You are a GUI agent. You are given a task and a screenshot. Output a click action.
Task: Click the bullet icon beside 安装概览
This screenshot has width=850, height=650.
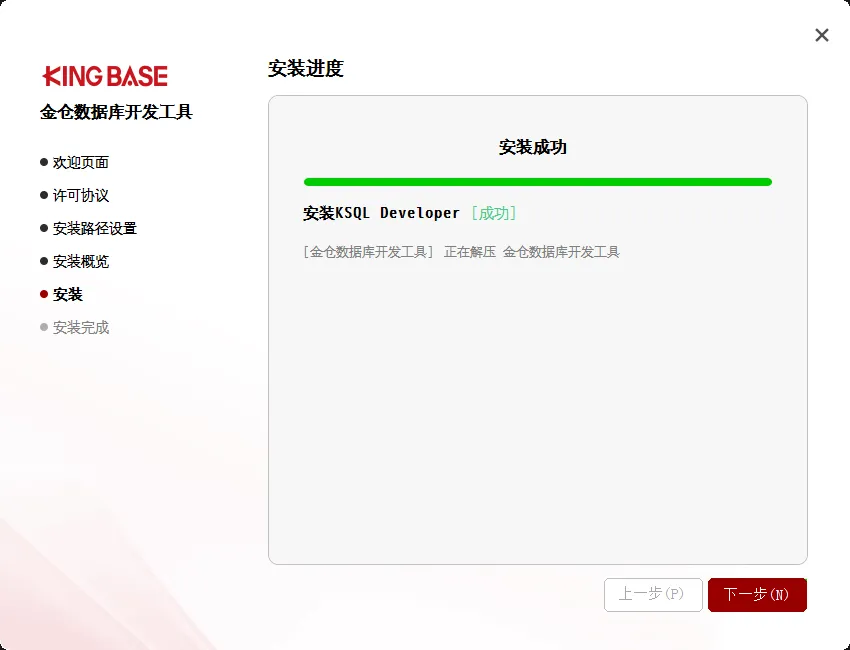[42, 261]
